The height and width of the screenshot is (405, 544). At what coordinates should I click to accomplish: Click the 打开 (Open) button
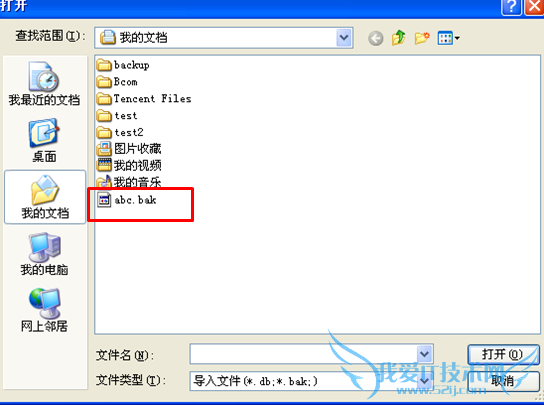(503, 354)
